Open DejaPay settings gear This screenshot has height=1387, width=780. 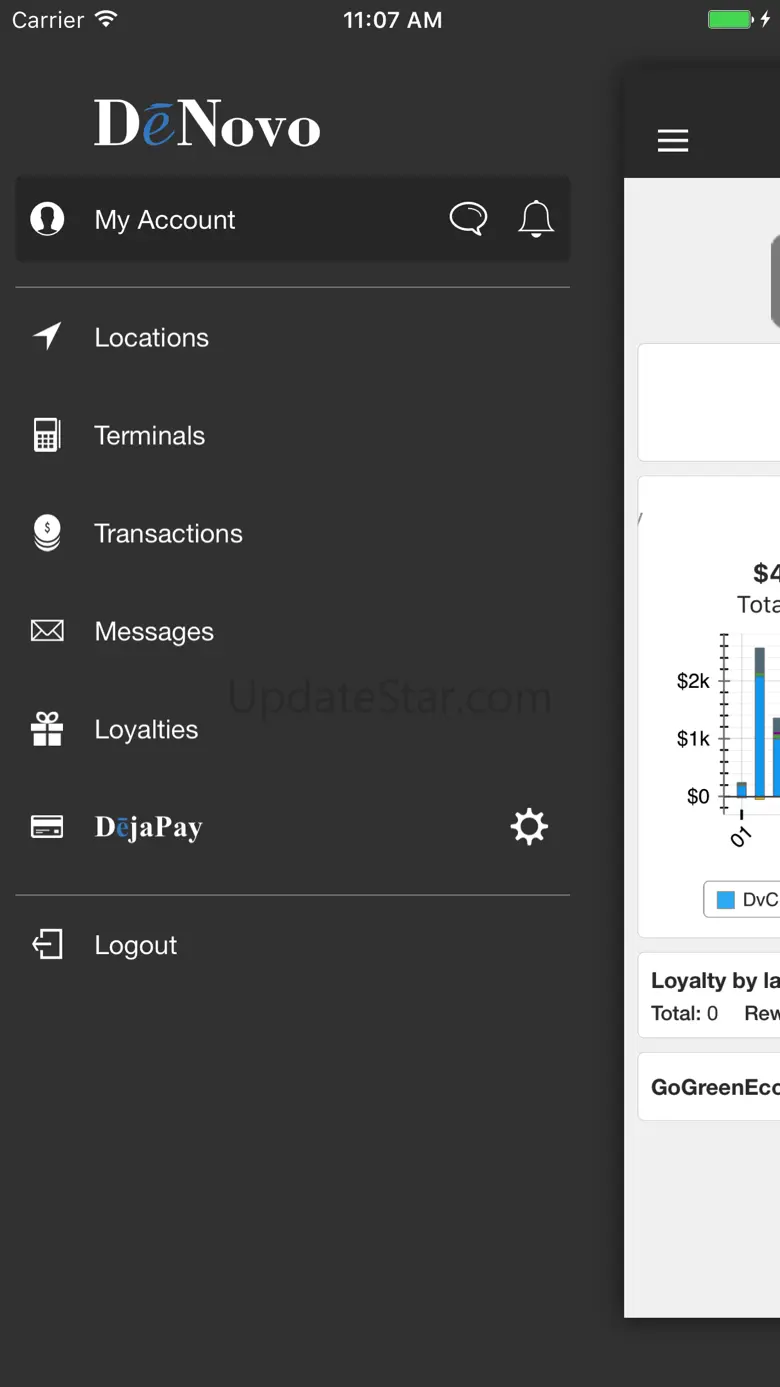tap(529, 827)
